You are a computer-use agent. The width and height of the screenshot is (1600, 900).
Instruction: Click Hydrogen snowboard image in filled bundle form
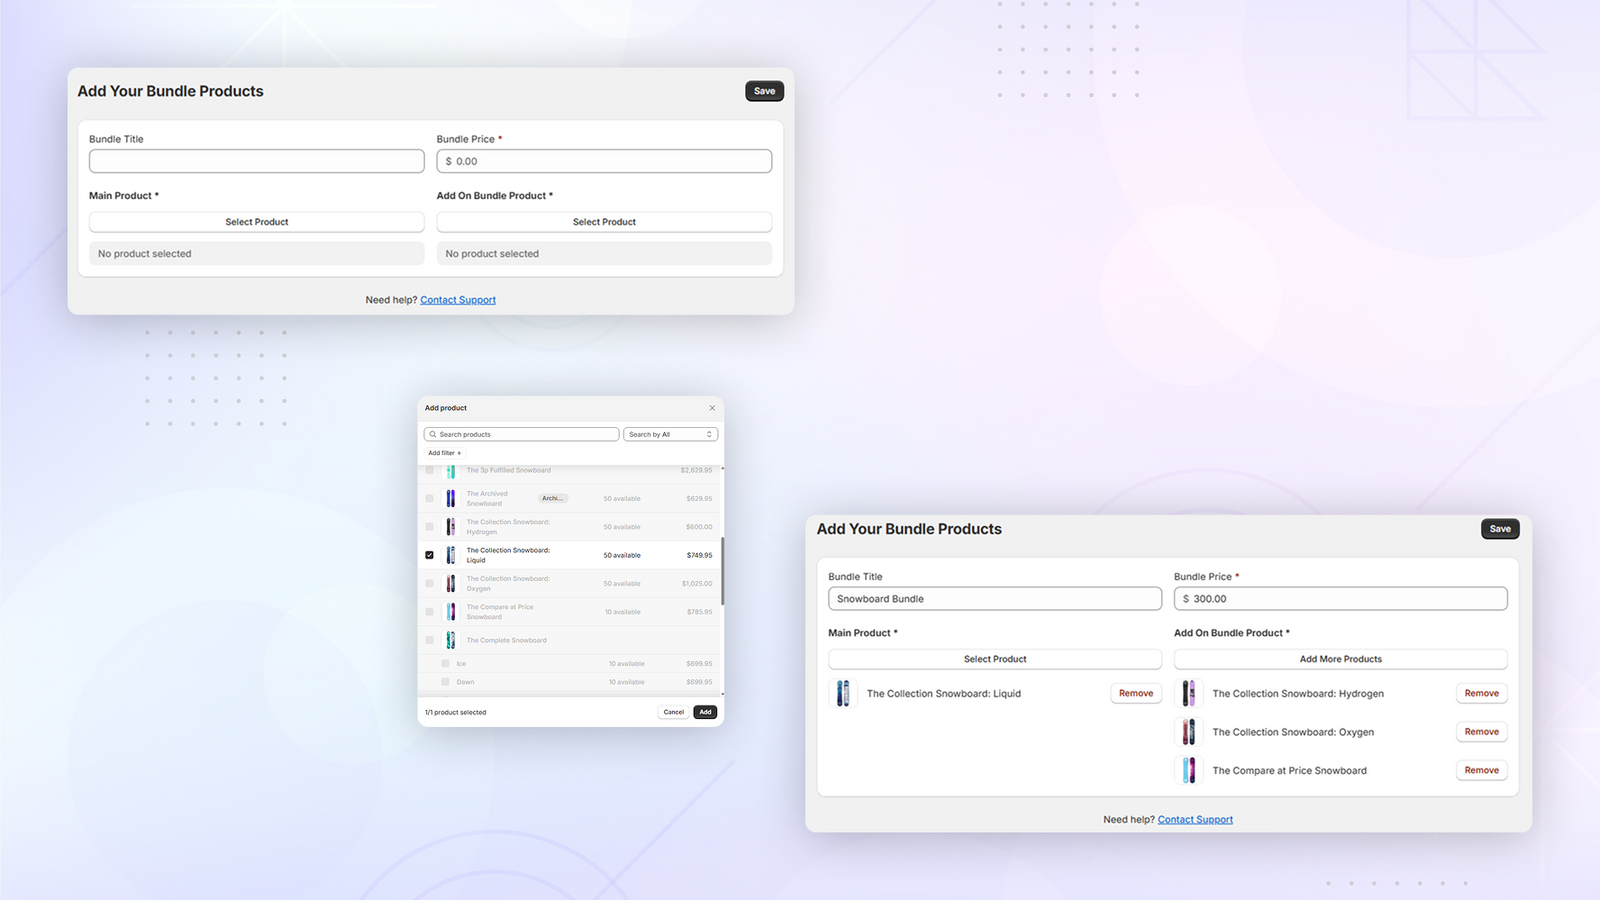click(1189, 693)
